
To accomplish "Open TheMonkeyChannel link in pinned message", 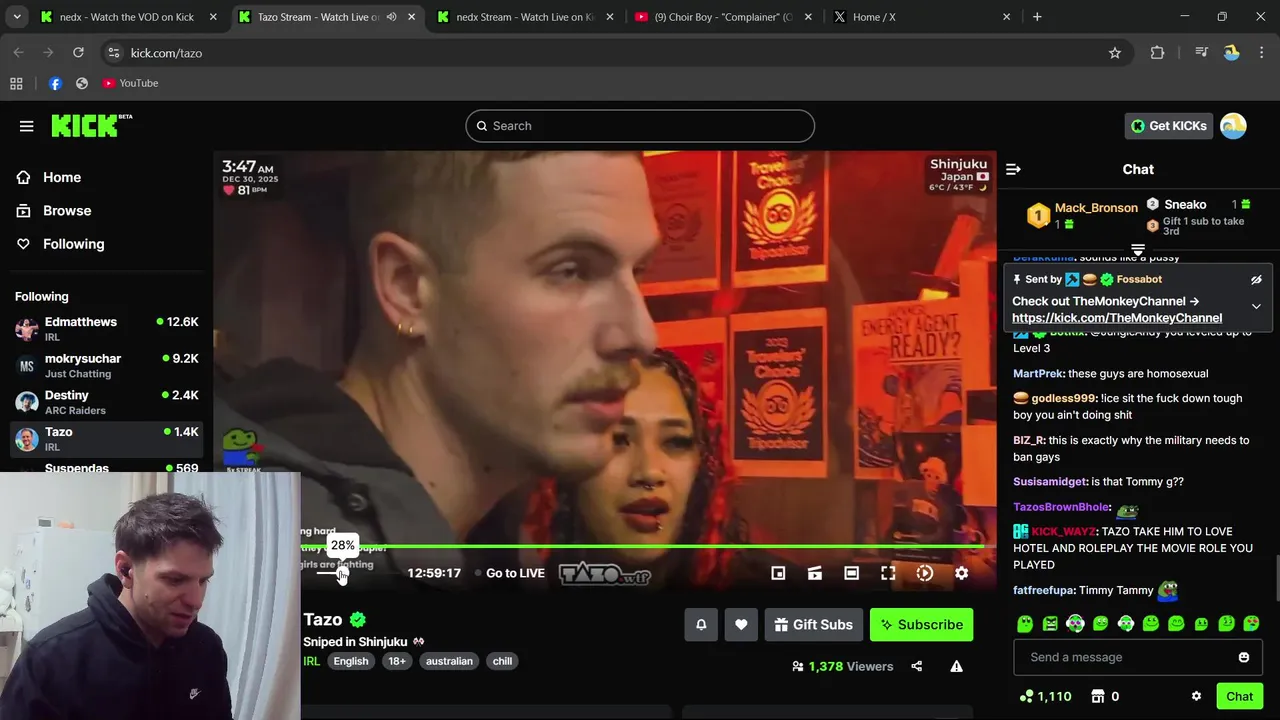I will [x=1117, y=318].
